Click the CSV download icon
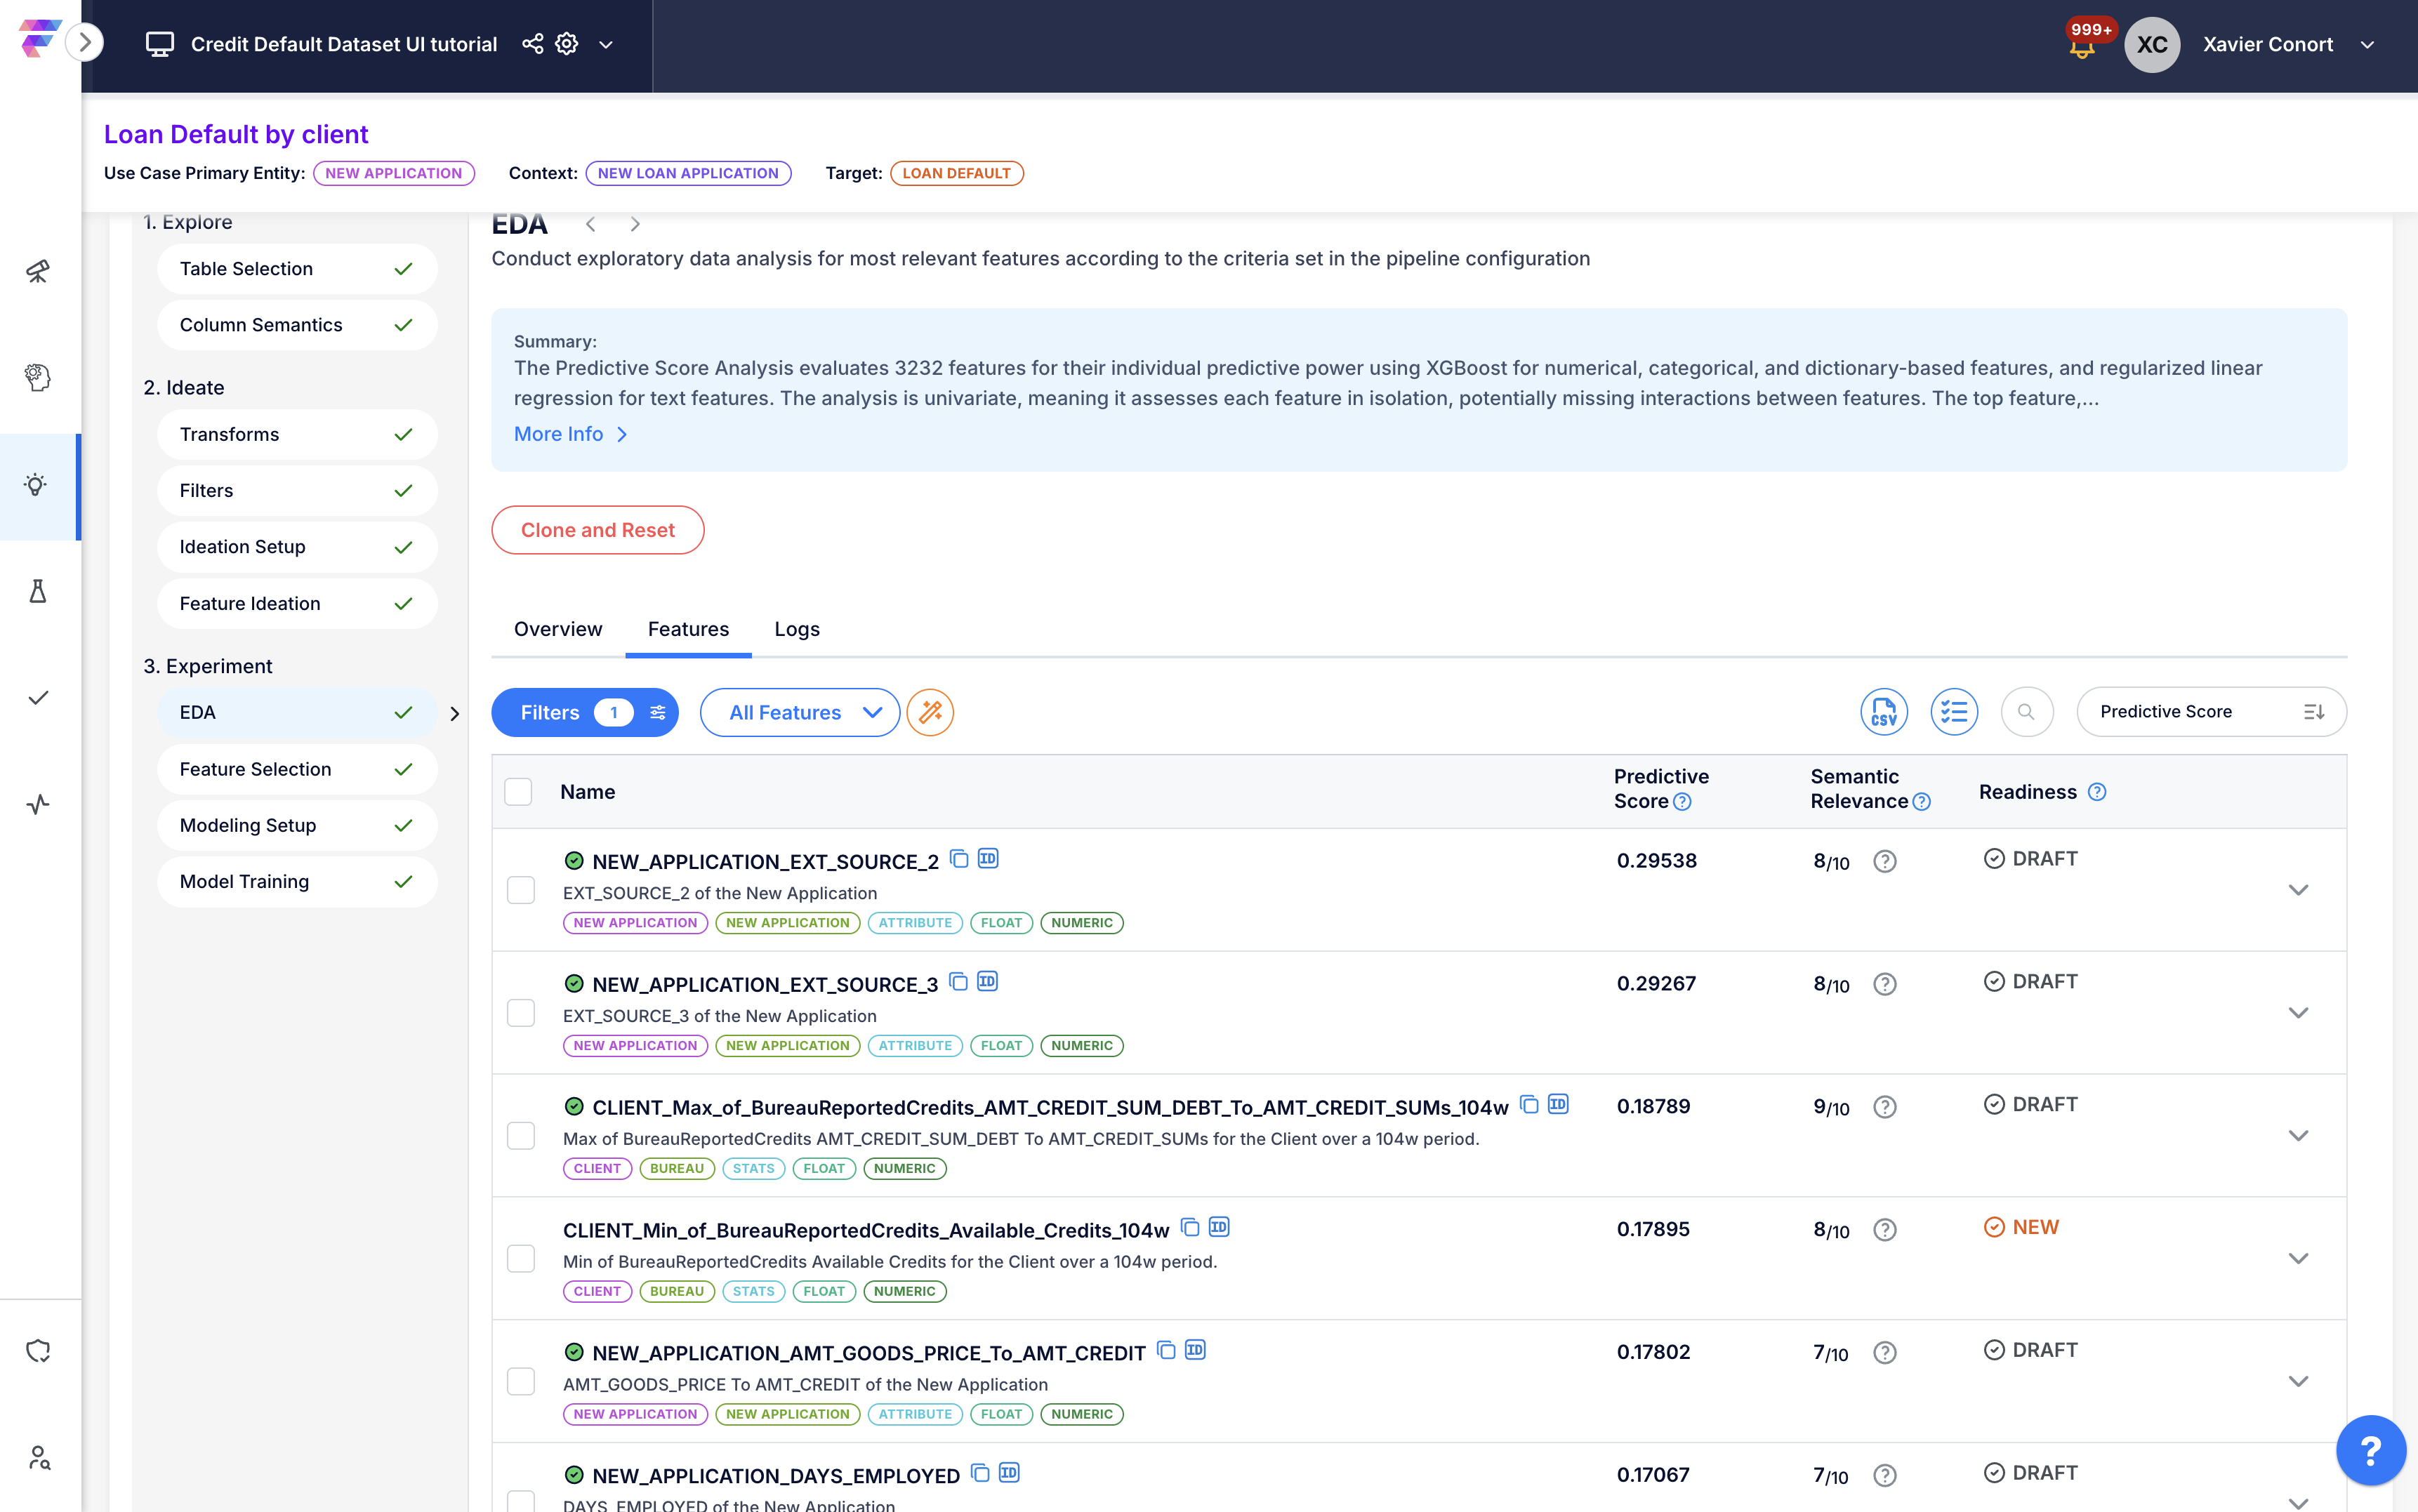The width and height of the screenshot is (2418, 1512). pyautogui.click(x=1883, y=712)
